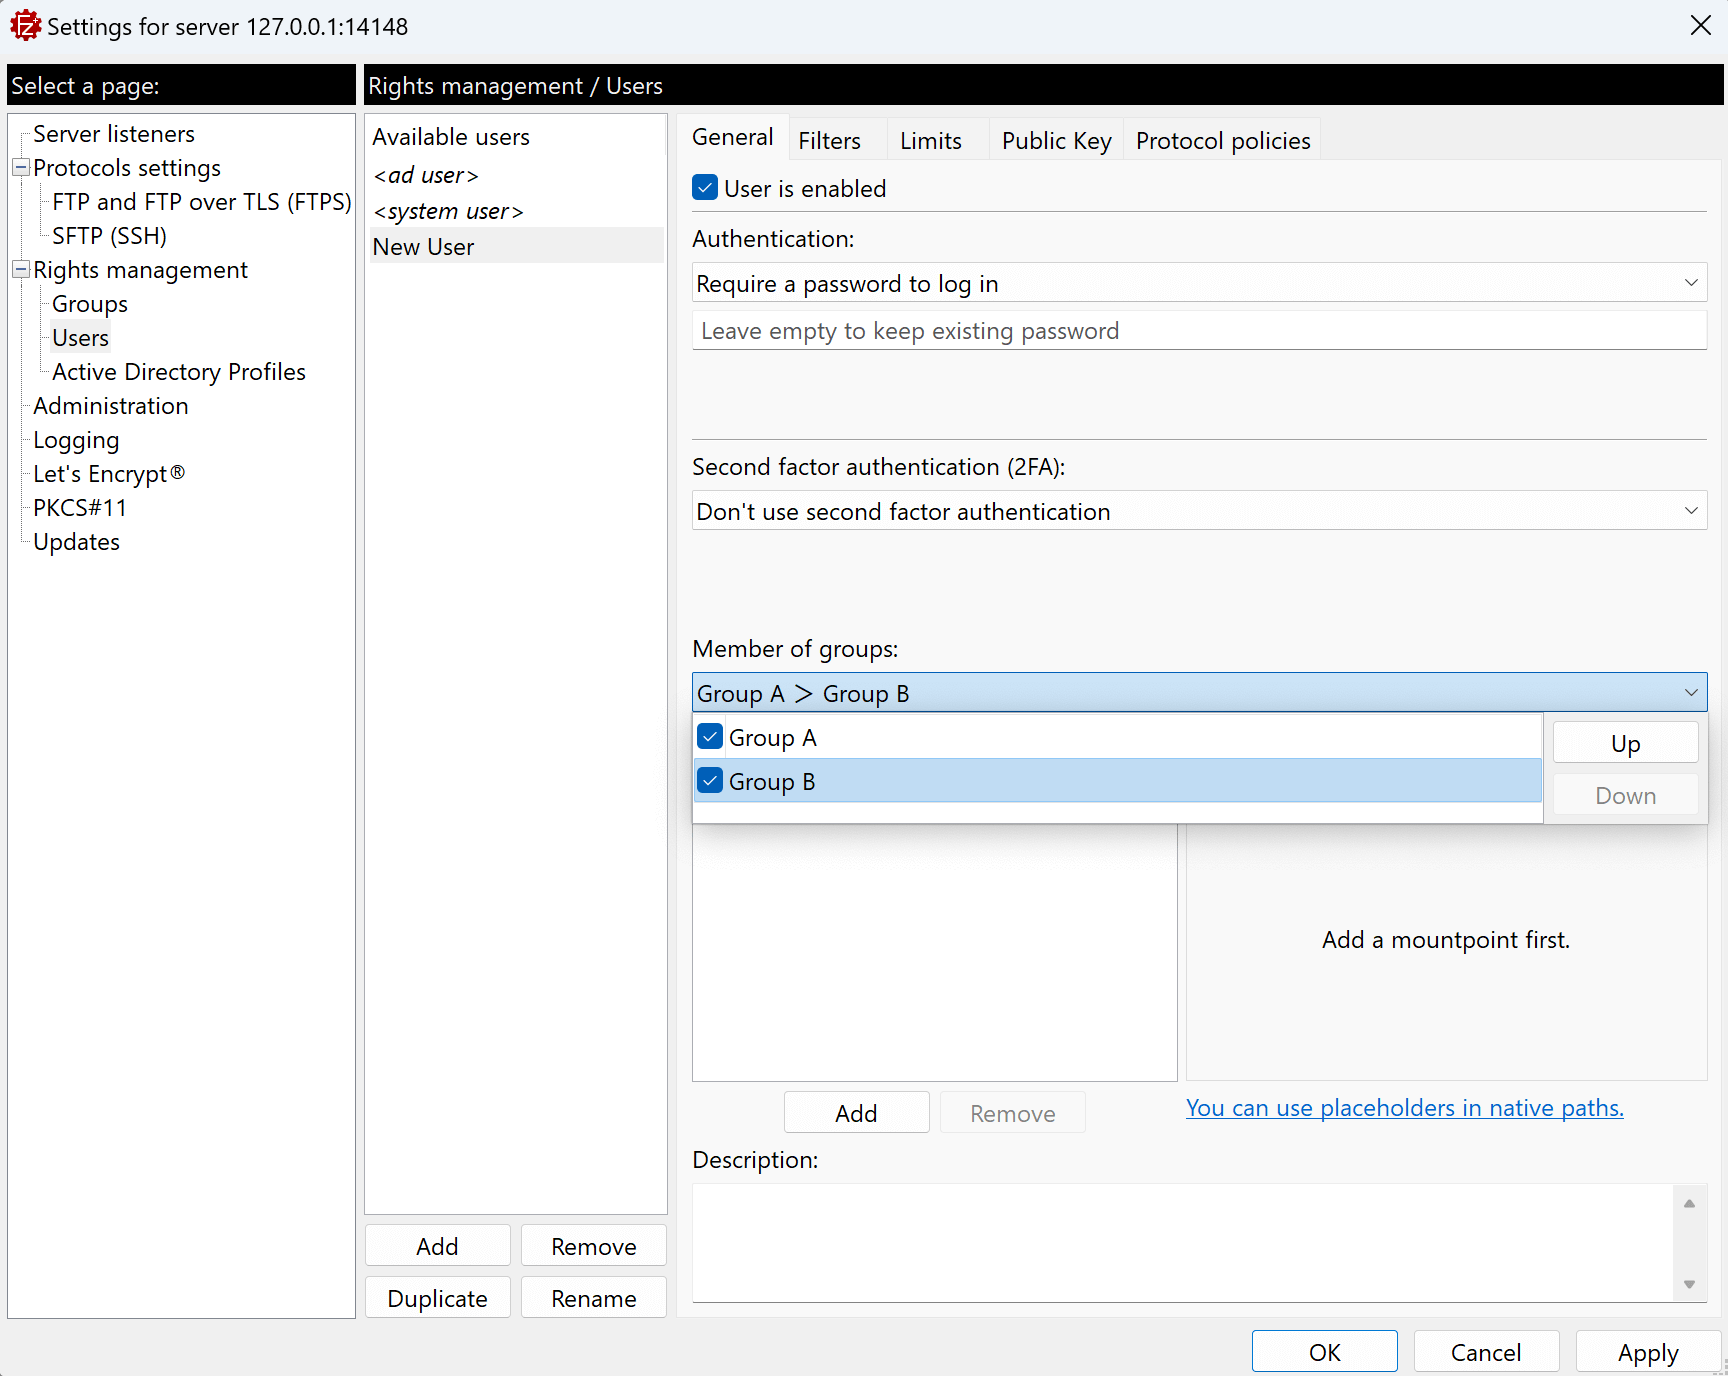1728x1376 pixels.
Task: Uncheck Group B membership checkbox
Action: [x=710, y=781]
